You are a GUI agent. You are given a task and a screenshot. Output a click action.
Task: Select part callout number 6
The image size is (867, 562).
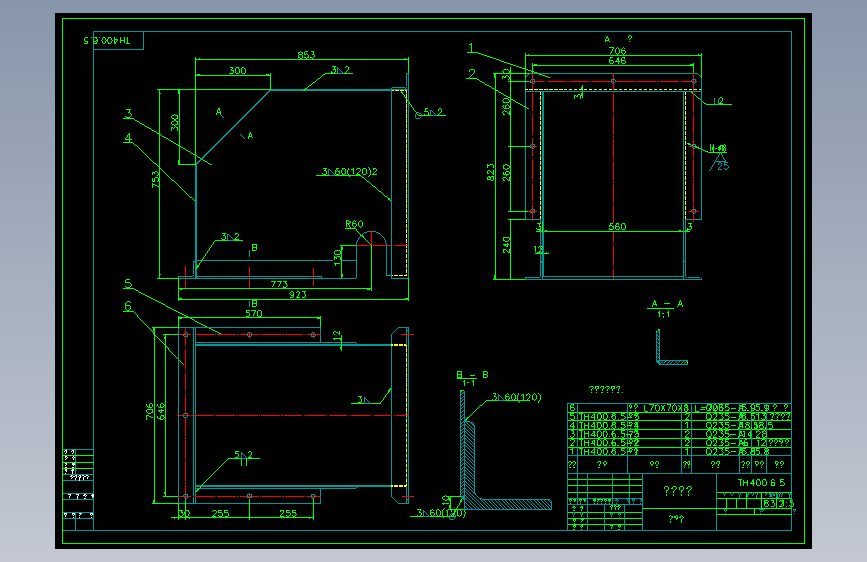[x=128, y=306]
